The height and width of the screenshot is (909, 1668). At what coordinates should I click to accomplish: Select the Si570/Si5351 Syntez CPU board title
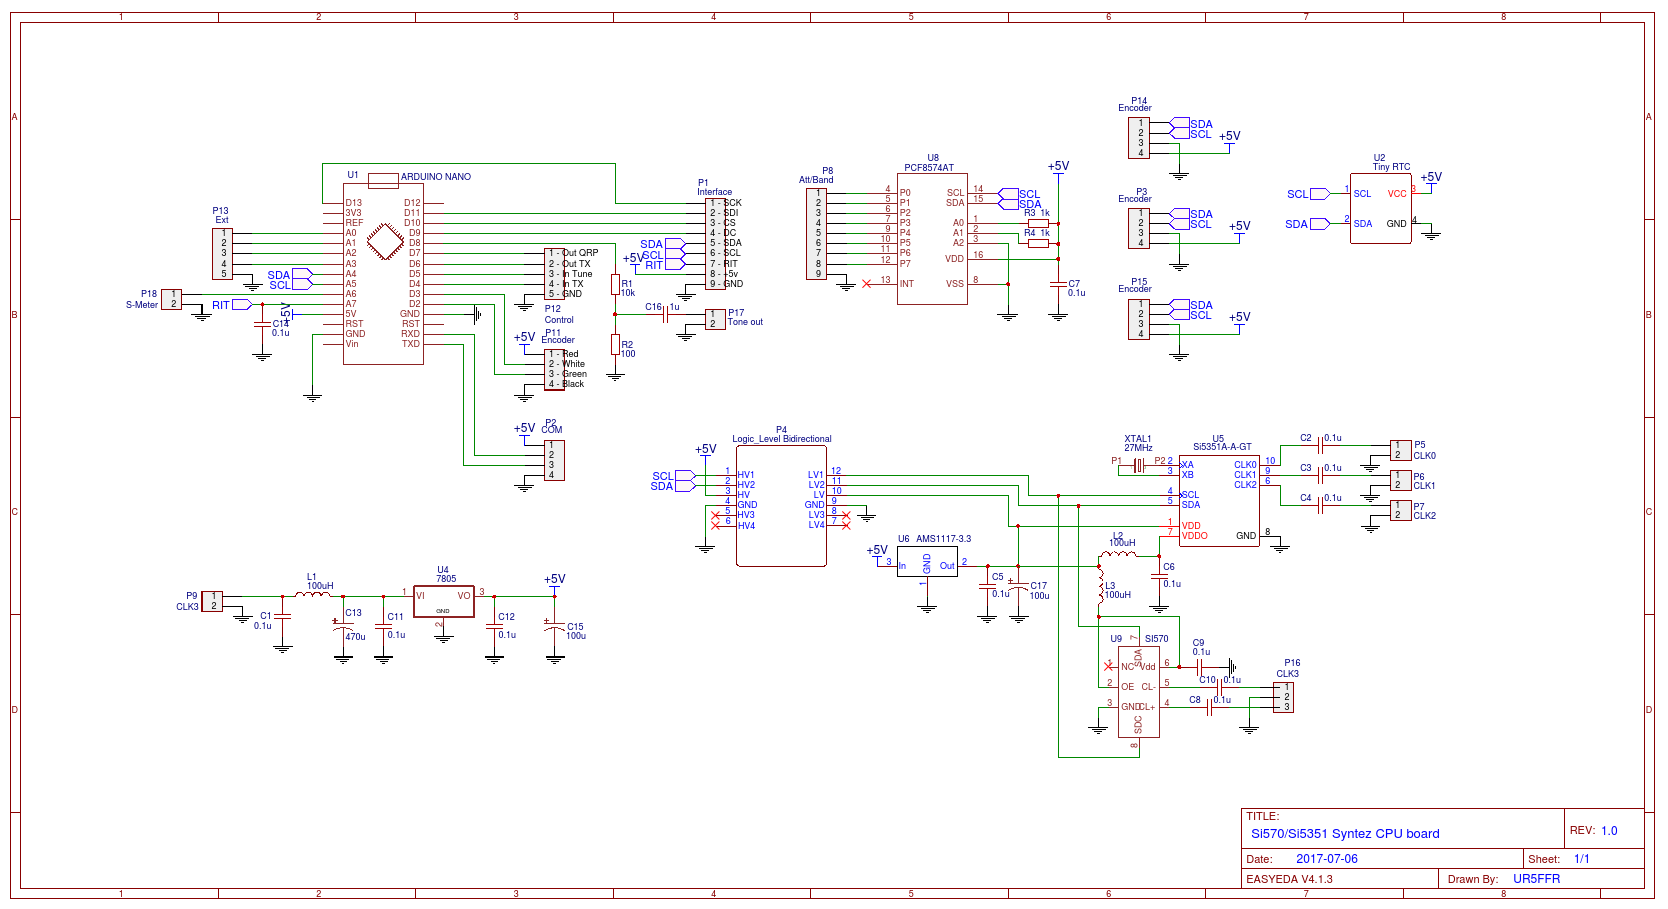tap(1345, 834)
